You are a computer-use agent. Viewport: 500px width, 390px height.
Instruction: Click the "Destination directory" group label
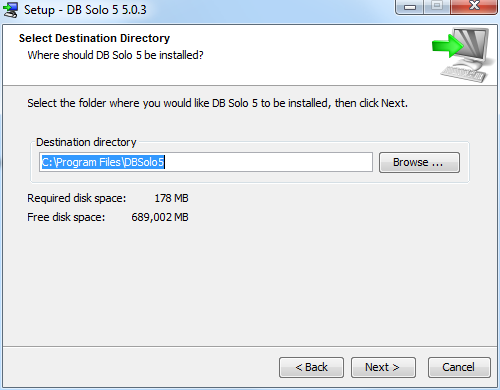(86, 142)
